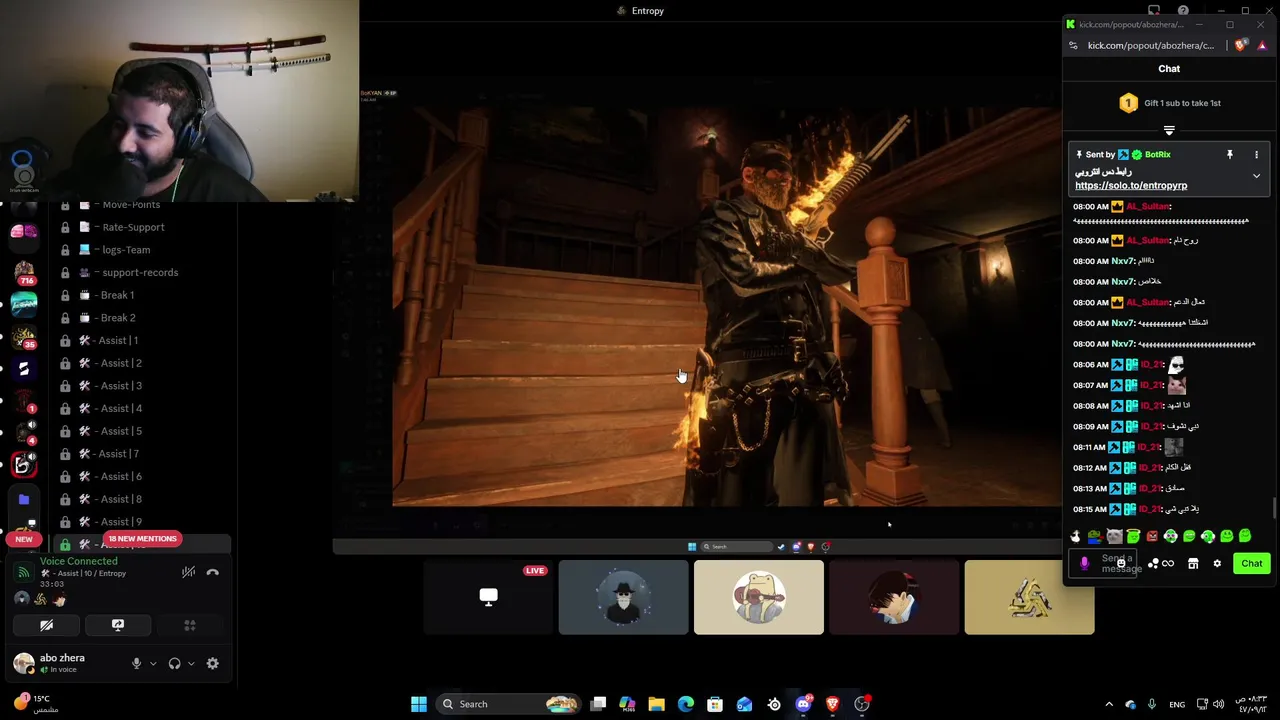Click the 18 NEW MENTIONS pill

(x=142, y=538)
